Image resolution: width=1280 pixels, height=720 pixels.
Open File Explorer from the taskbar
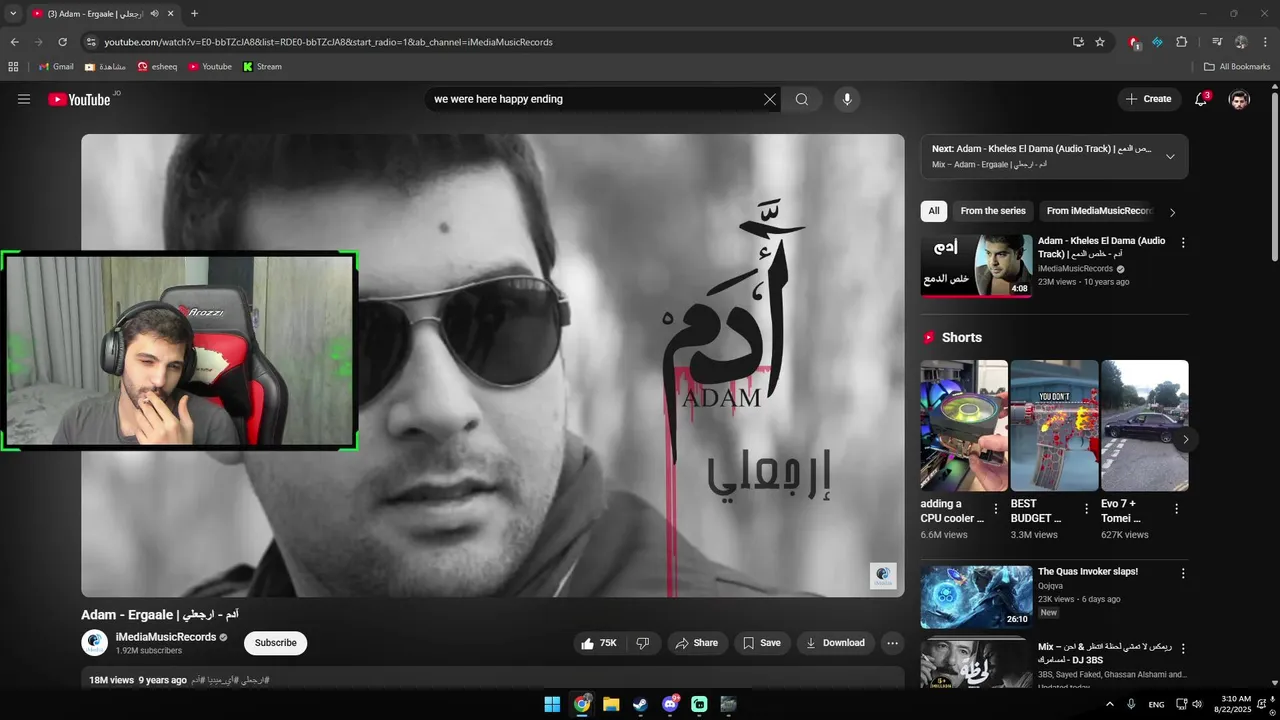611,704
